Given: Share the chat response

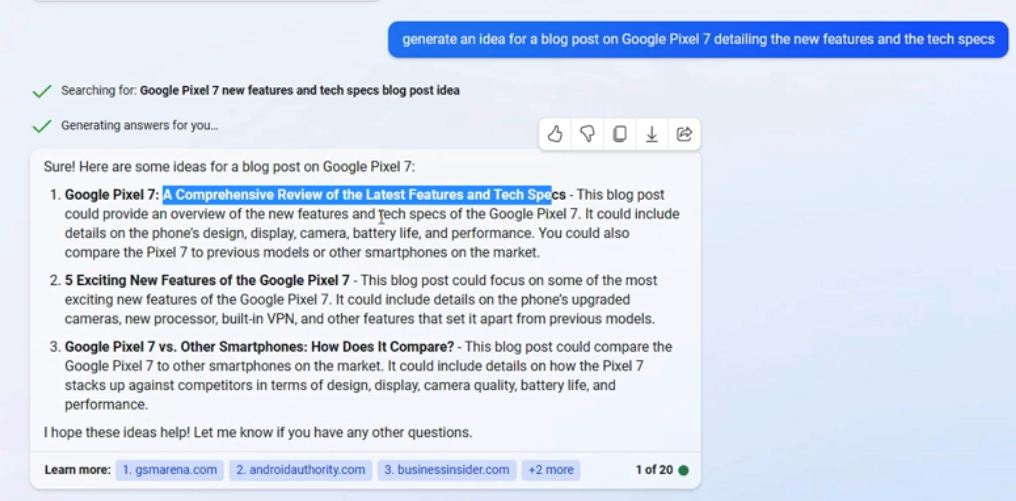Looking at the screenshot, I should coord(684,134).
